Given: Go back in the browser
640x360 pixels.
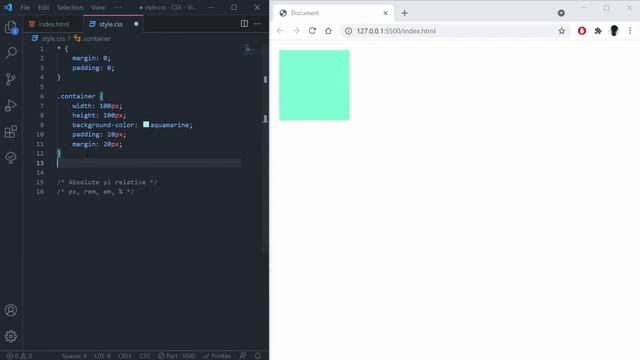Looking at the screenshot, I should tap(280, 31).
